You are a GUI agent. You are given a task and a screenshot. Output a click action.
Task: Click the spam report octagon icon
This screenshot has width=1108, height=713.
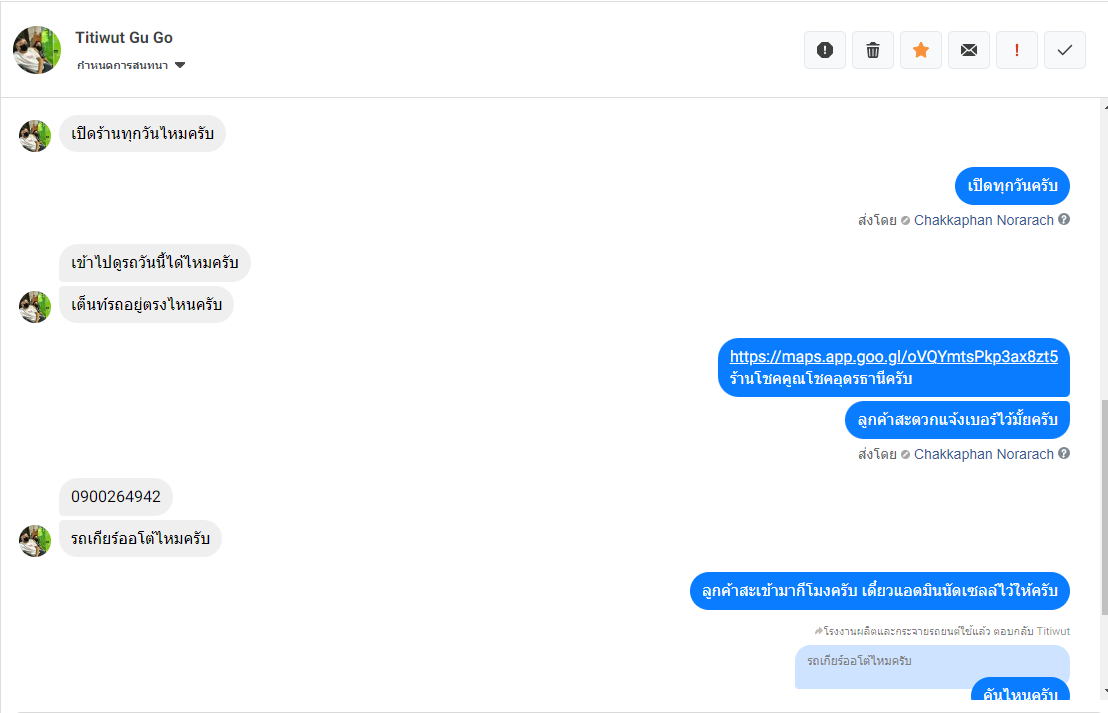pyautogui.click(x=825, y=50)
